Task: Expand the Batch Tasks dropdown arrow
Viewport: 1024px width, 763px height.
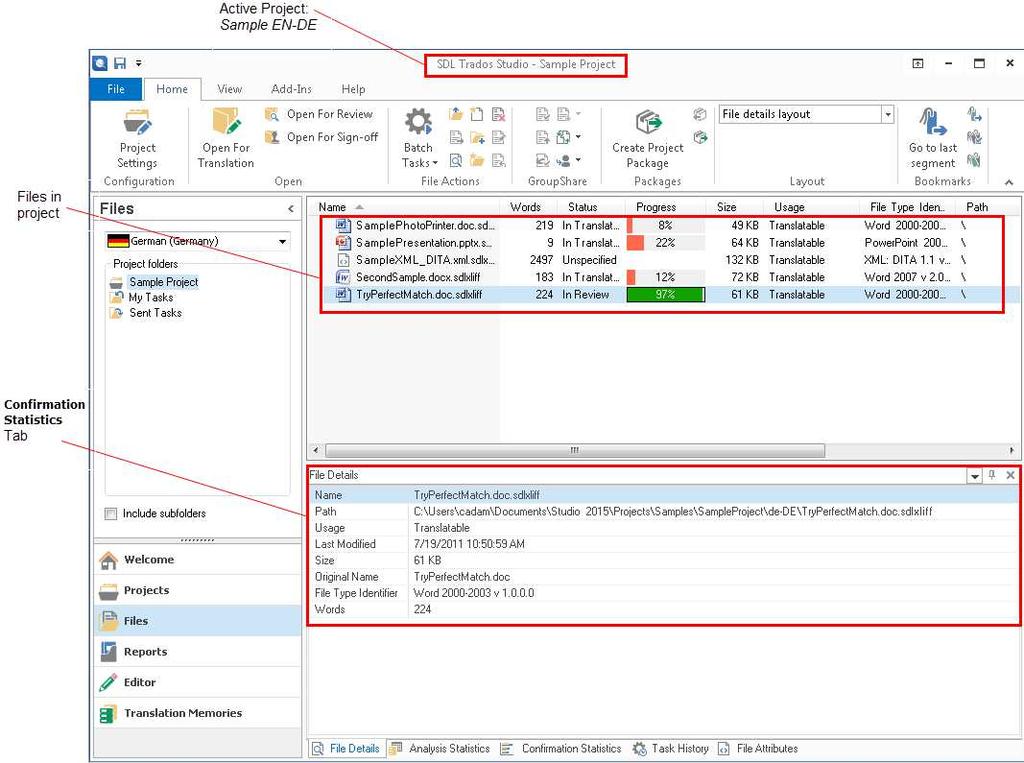Action: click(435, 163)
